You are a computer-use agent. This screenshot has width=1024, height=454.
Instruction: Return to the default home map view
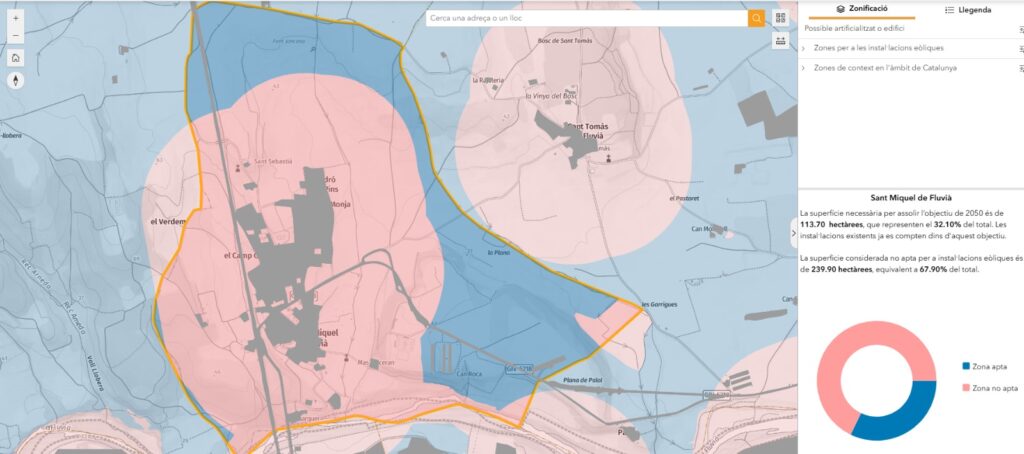coord(16,58)
